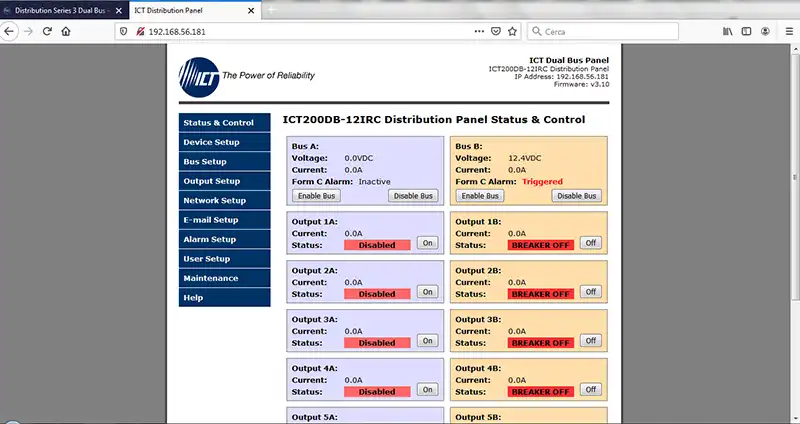800x424 pixels.
Task: Click the insecure connection padlock icon
Action: [140, 31]
